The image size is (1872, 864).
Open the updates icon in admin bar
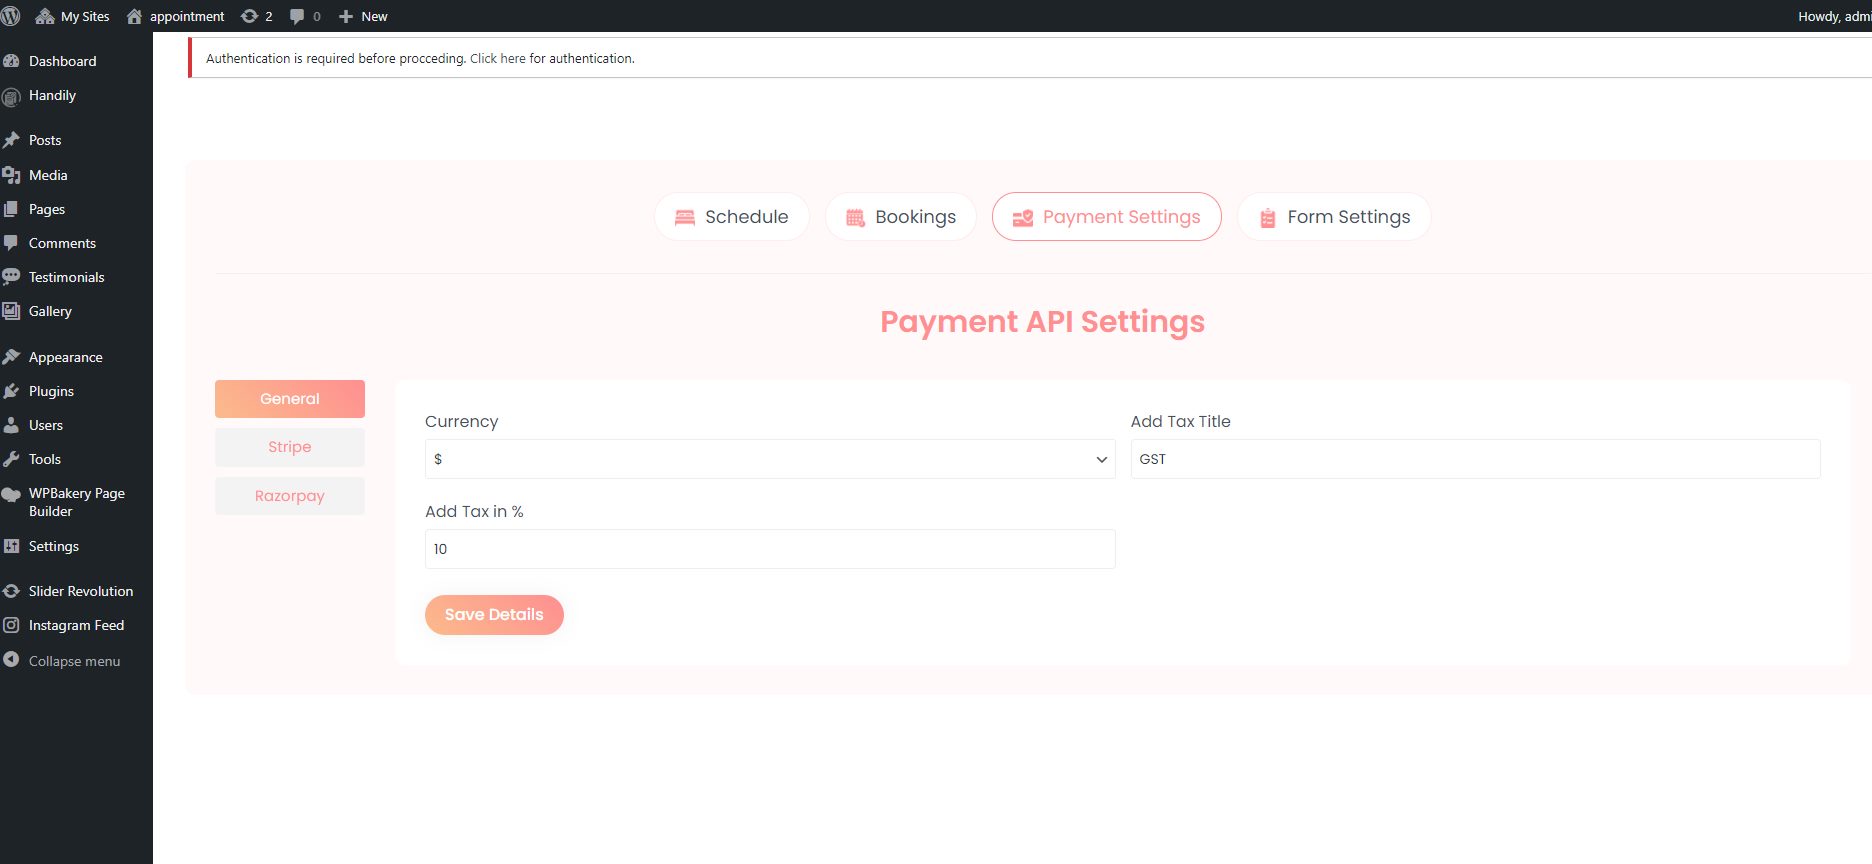pos(250,16)
